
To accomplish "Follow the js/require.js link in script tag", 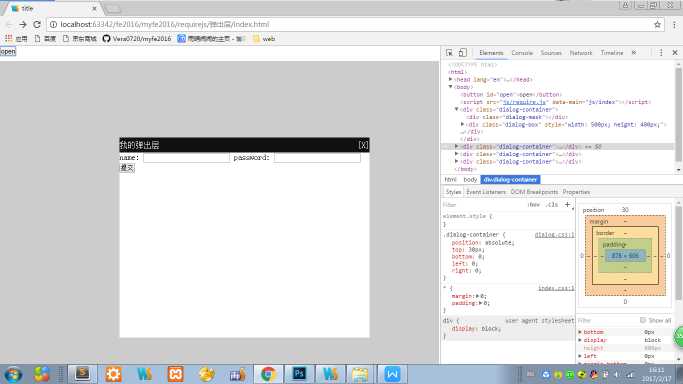I will tap(524, 102).
